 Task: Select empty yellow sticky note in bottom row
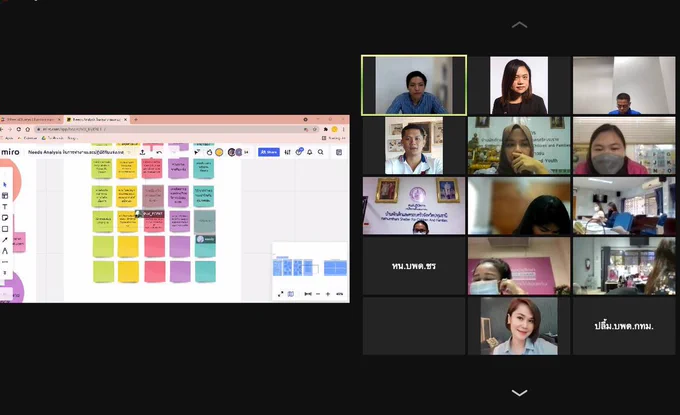point(128,272)
